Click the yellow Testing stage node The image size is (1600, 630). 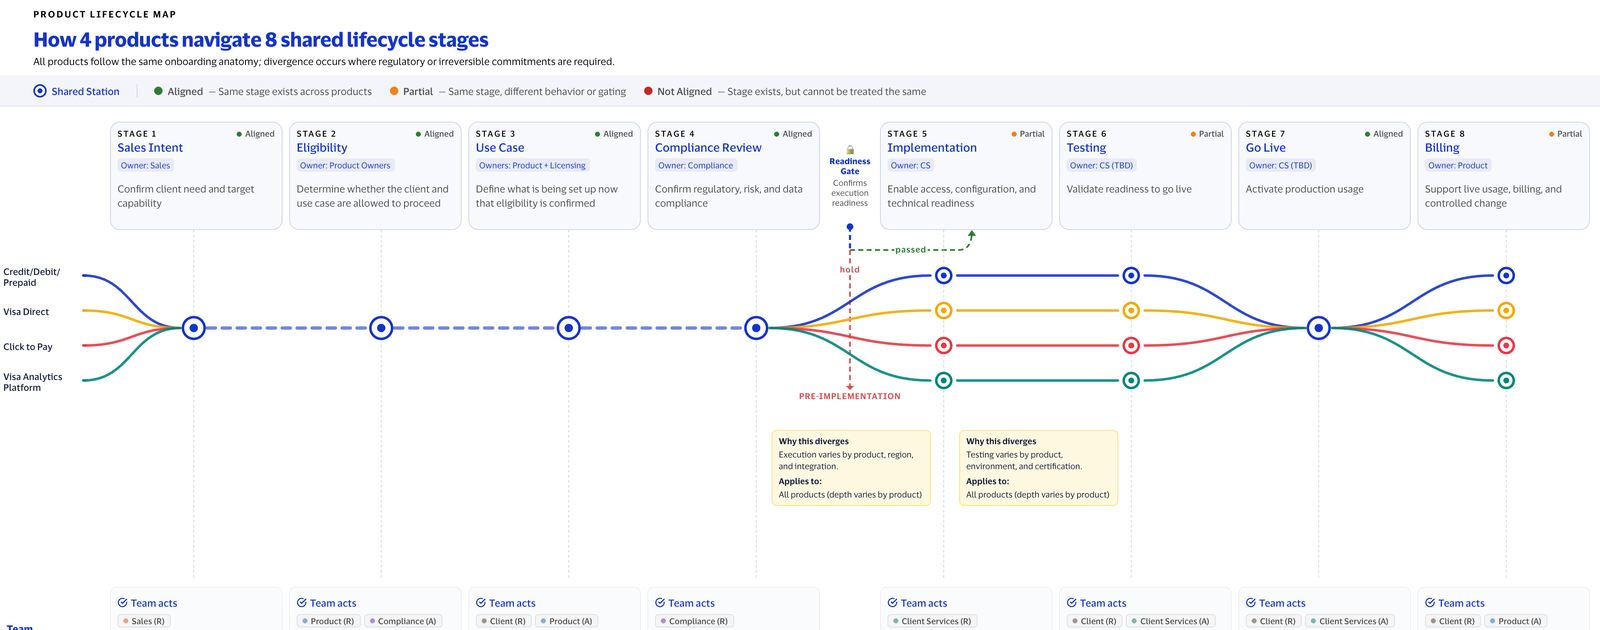click(x=1131, y=310)
